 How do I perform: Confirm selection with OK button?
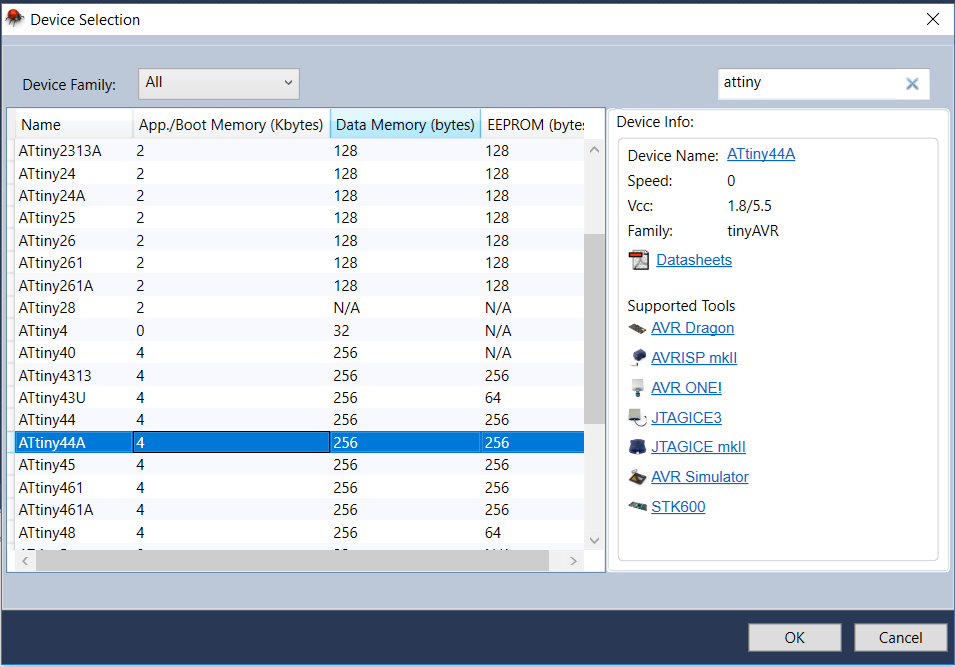pyautogui.click(x=794, y=637)
